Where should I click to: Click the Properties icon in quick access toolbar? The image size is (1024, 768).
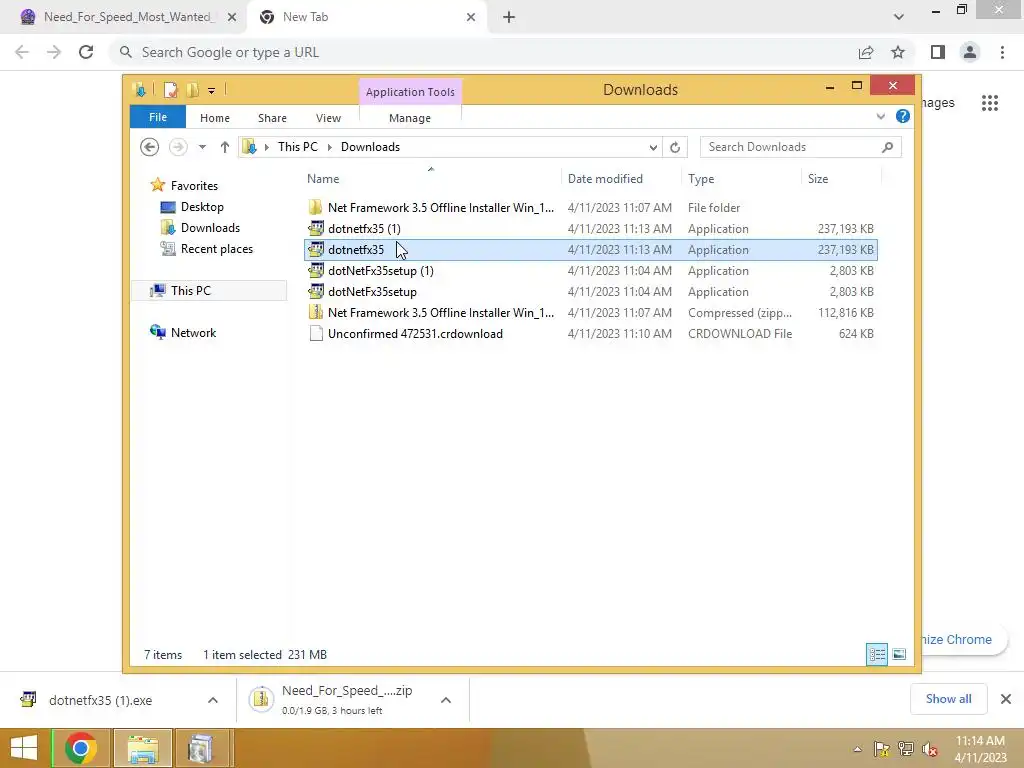170,90
